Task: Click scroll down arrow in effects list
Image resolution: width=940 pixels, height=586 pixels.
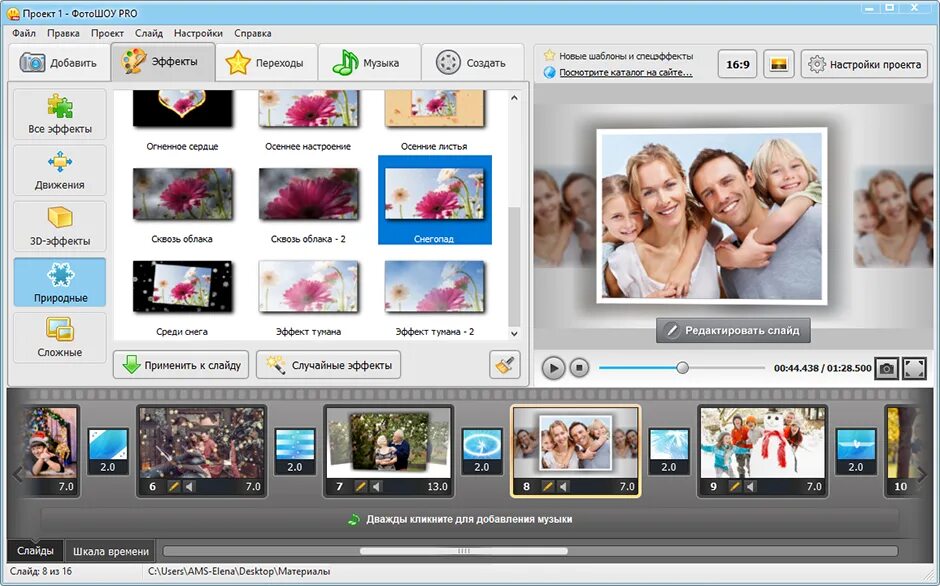Action: (x=514, y=333)
